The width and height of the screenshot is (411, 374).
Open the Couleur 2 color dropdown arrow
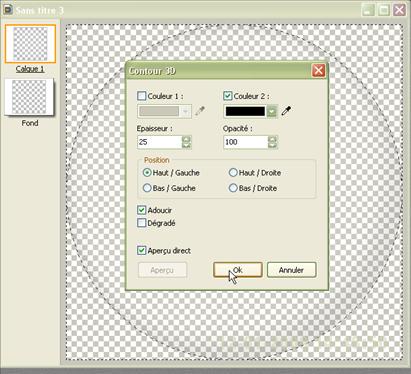coord(272,111)
